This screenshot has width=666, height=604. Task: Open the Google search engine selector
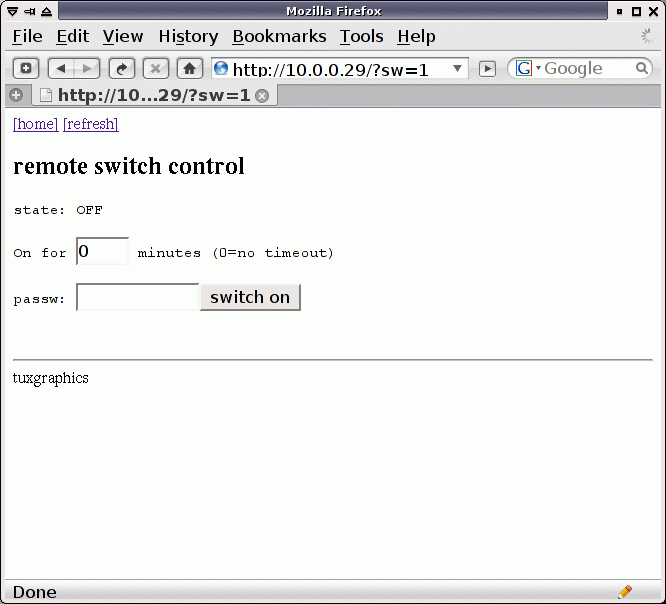528,68
